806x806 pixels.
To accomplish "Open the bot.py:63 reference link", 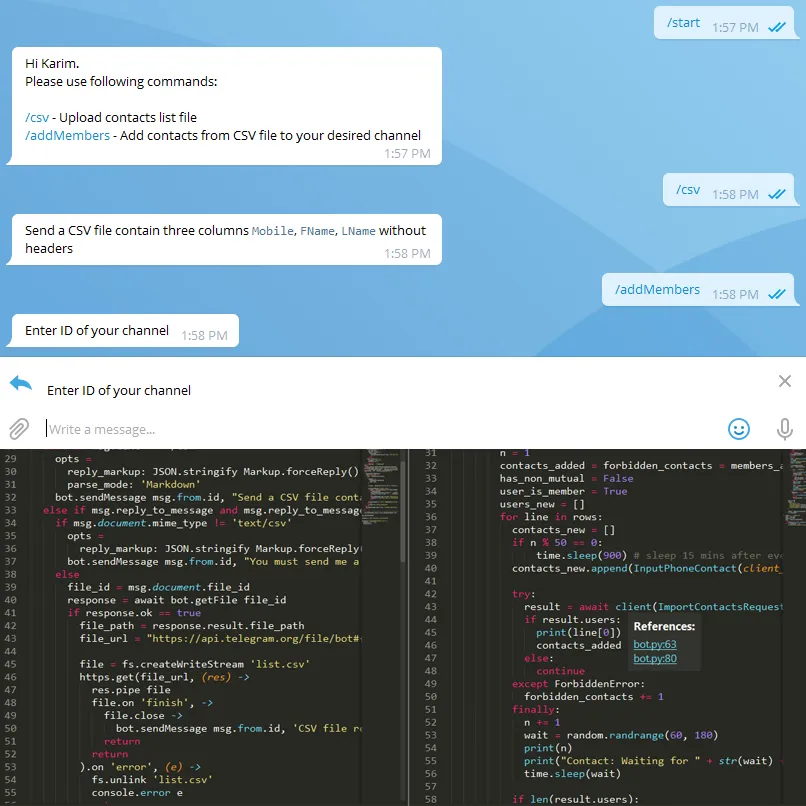I will pyautogui.click(x=655, y=644).
